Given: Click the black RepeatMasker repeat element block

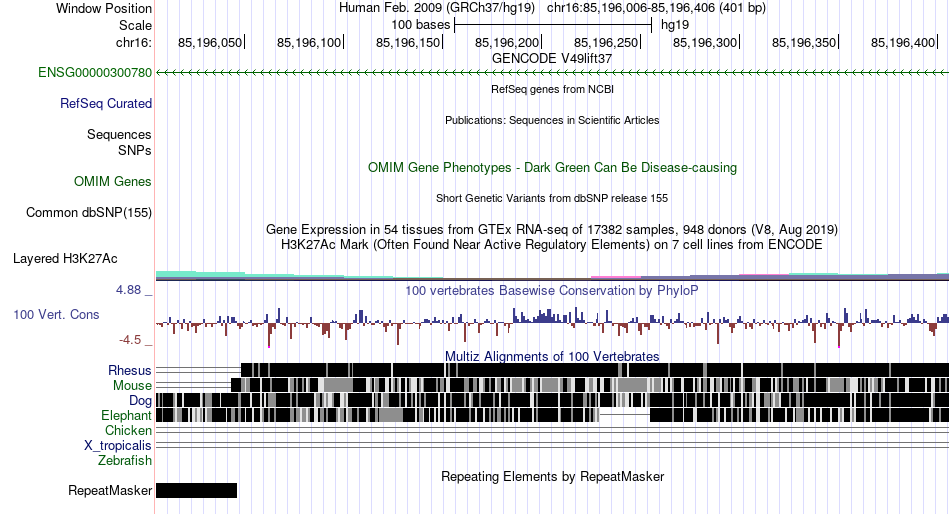Looking at the screenshot, I should click(x=196, y=490).
